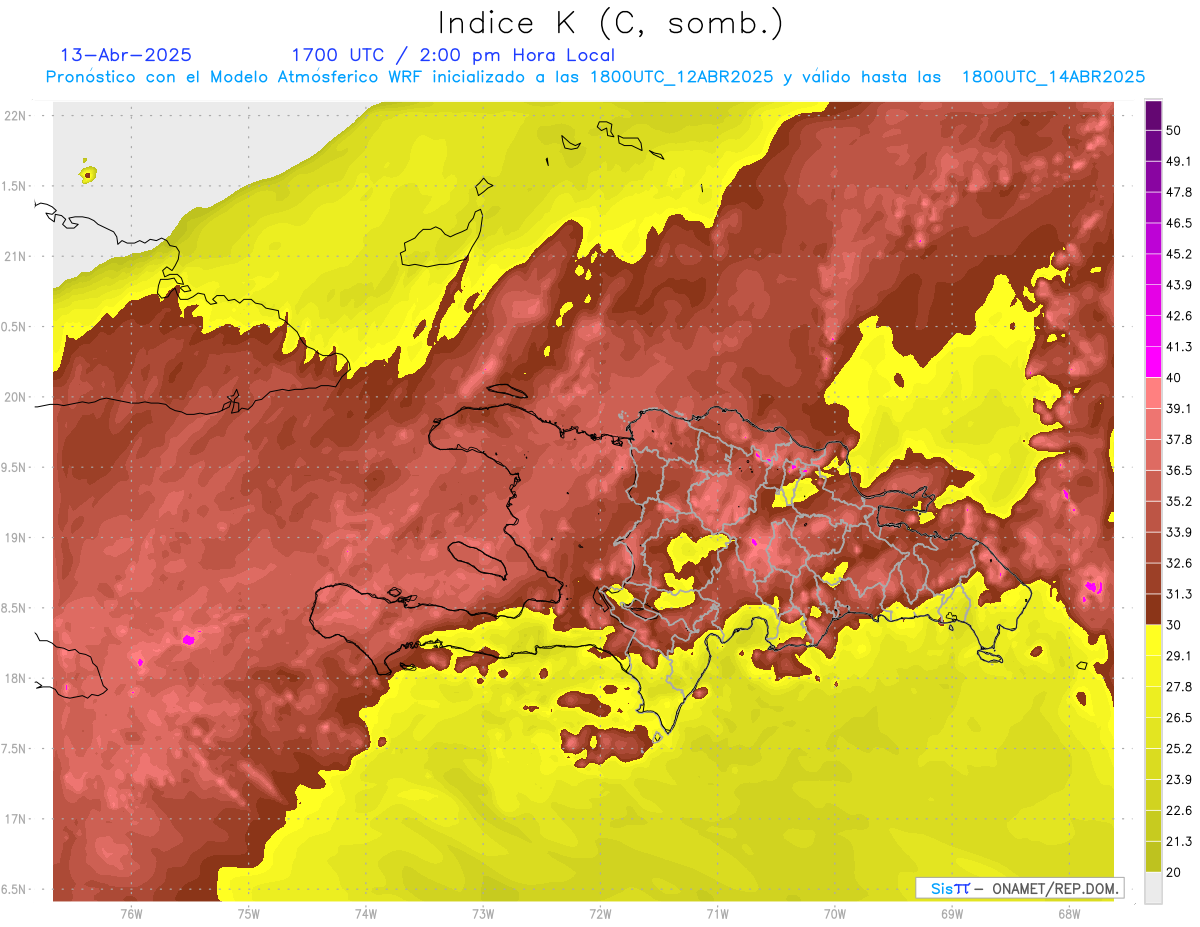Viewport: 1200px width, 927px height.
Task: Click the colorbar value "35.2"
Action: coord(1179,501)
